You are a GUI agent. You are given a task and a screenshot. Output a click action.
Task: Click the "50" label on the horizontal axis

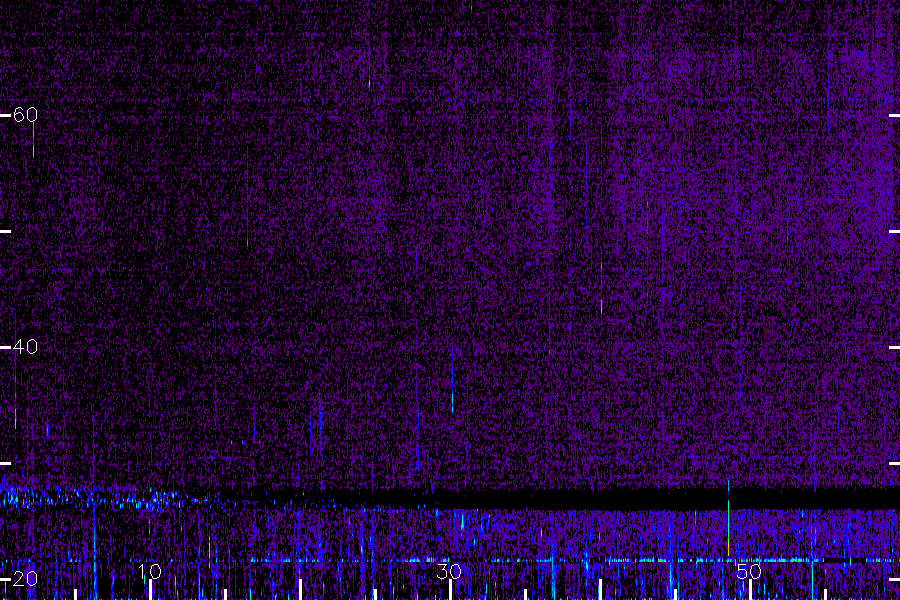coord(749,571)
